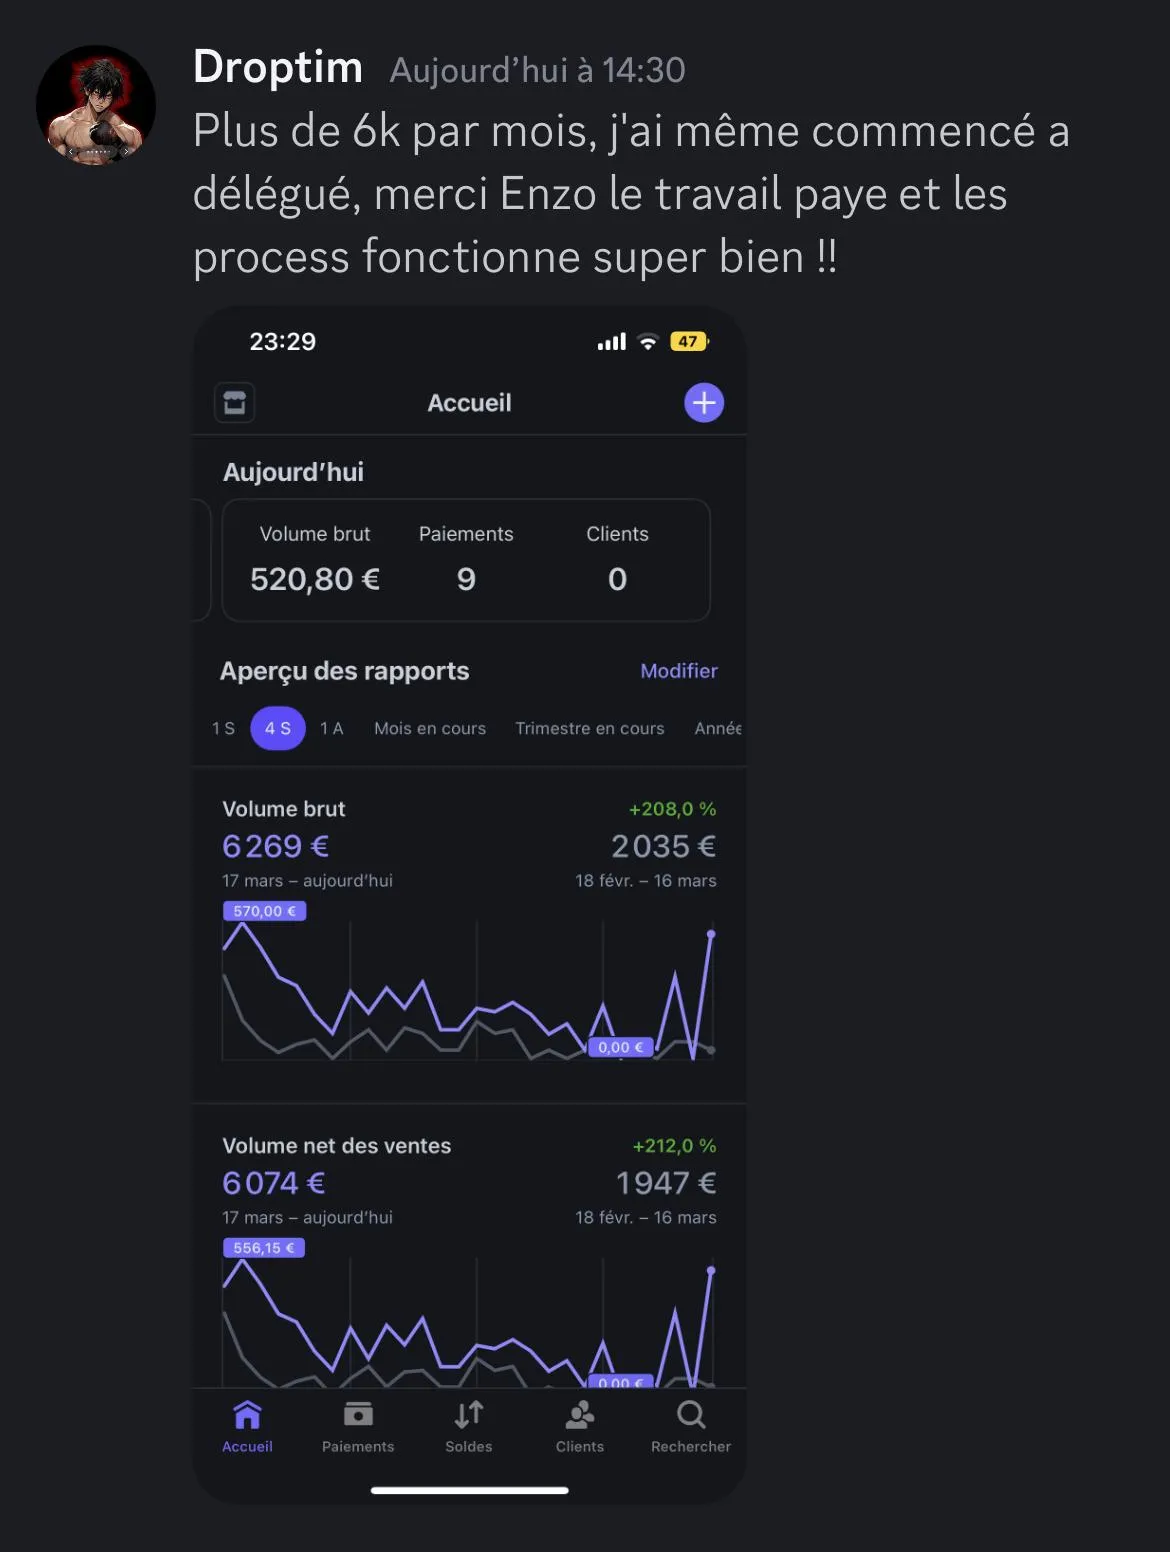Open the Volume net des ventes report
Screen dimensions: 1170x1552
(469, 1246)
